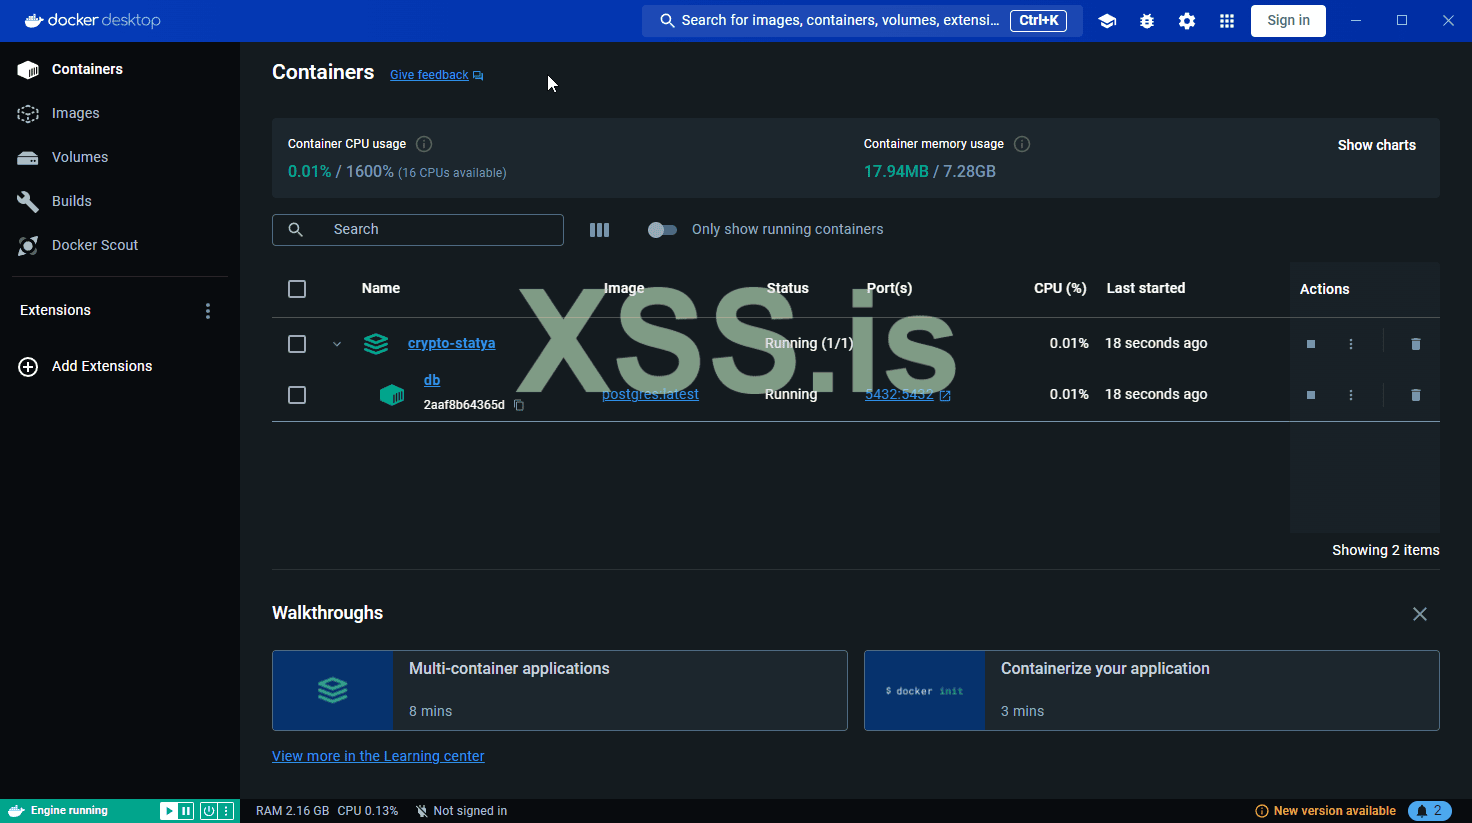This screenshot has height=823, width=1472.
Task: Open Multi-container applications walkthrough
Action: pyautogui.click(x=560, y=691)
